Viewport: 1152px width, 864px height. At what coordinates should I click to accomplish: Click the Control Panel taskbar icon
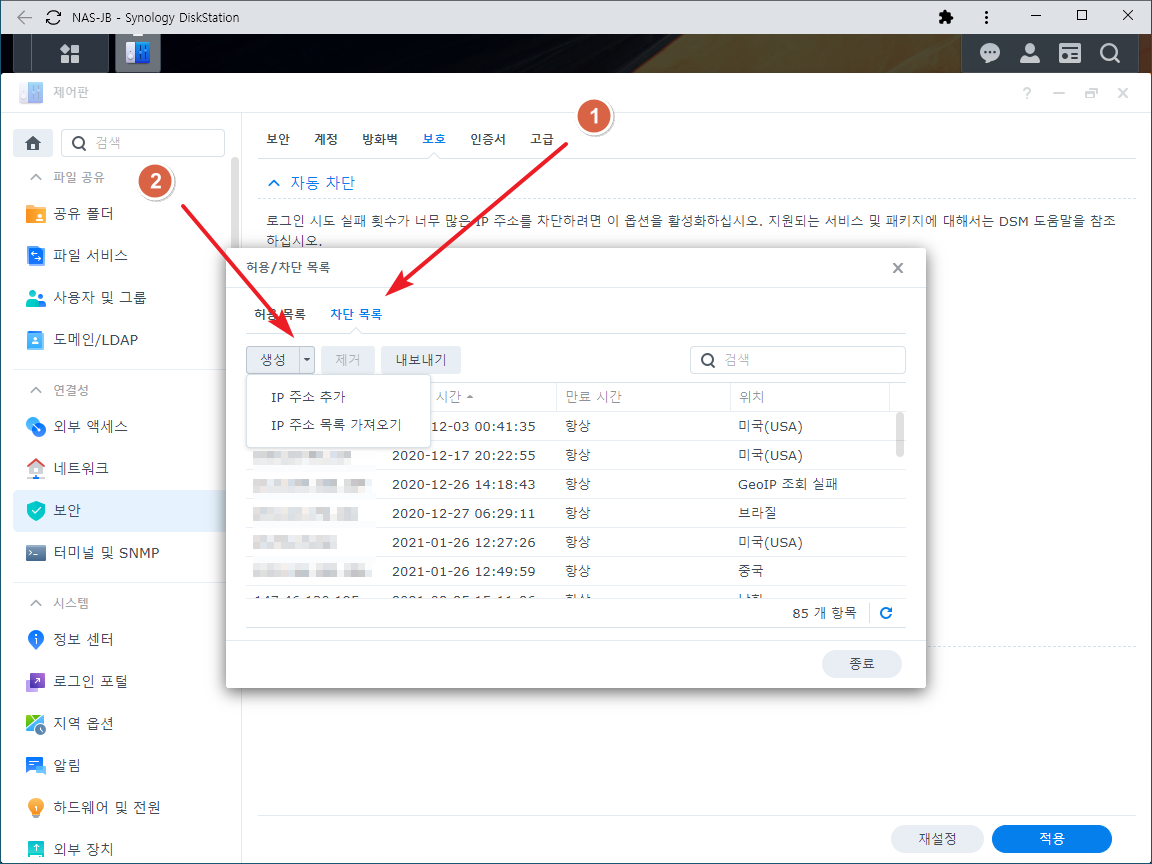pyautogui.click(x=137, y=53)
